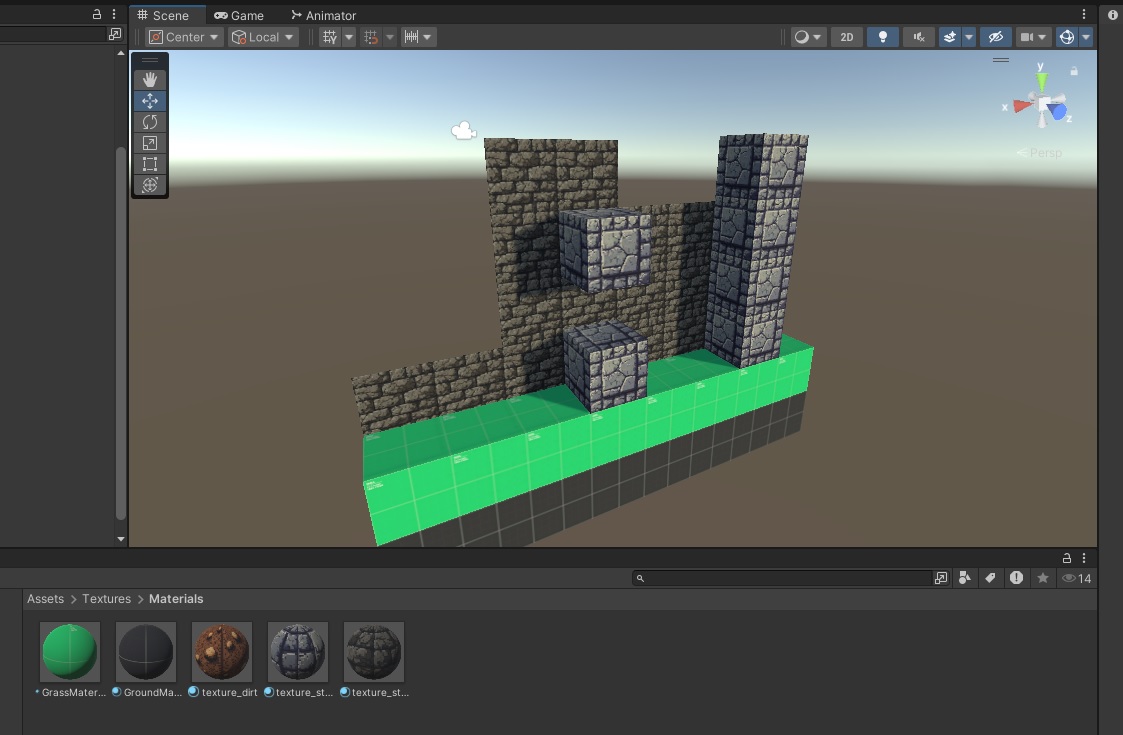Select the Rect tool

(x=150, y=164)
